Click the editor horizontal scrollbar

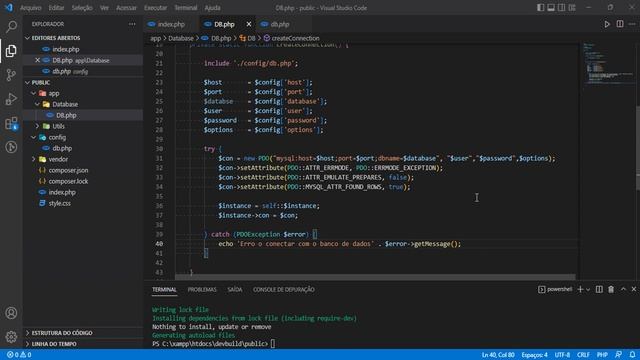click(375, 277)
